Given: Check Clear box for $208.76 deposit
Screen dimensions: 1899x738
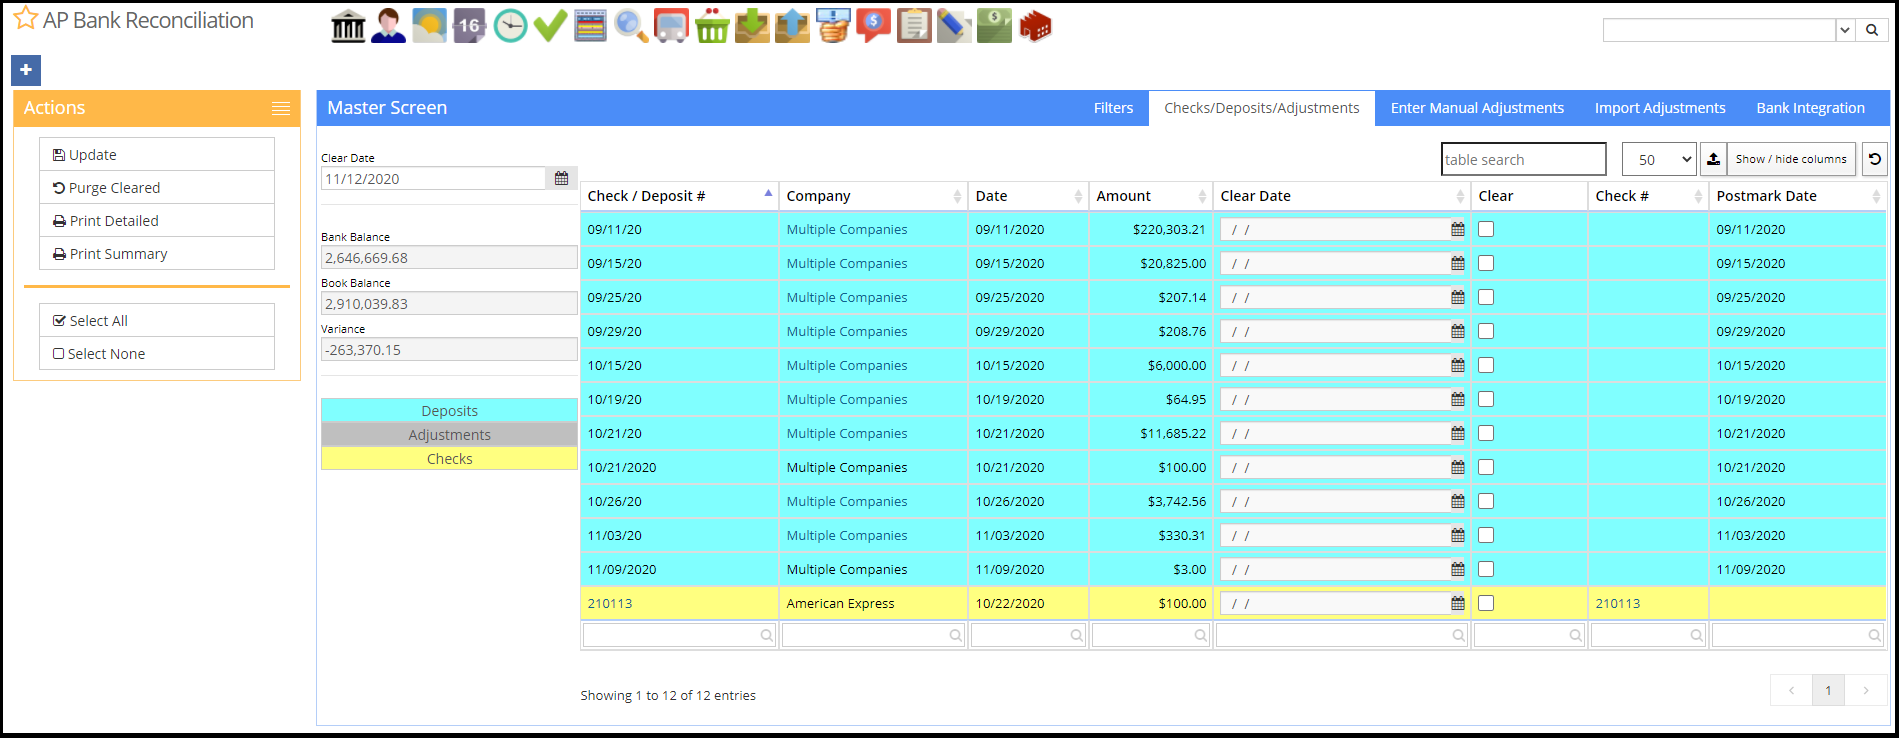Looking at the screenshot, I should pos(1486,331).
